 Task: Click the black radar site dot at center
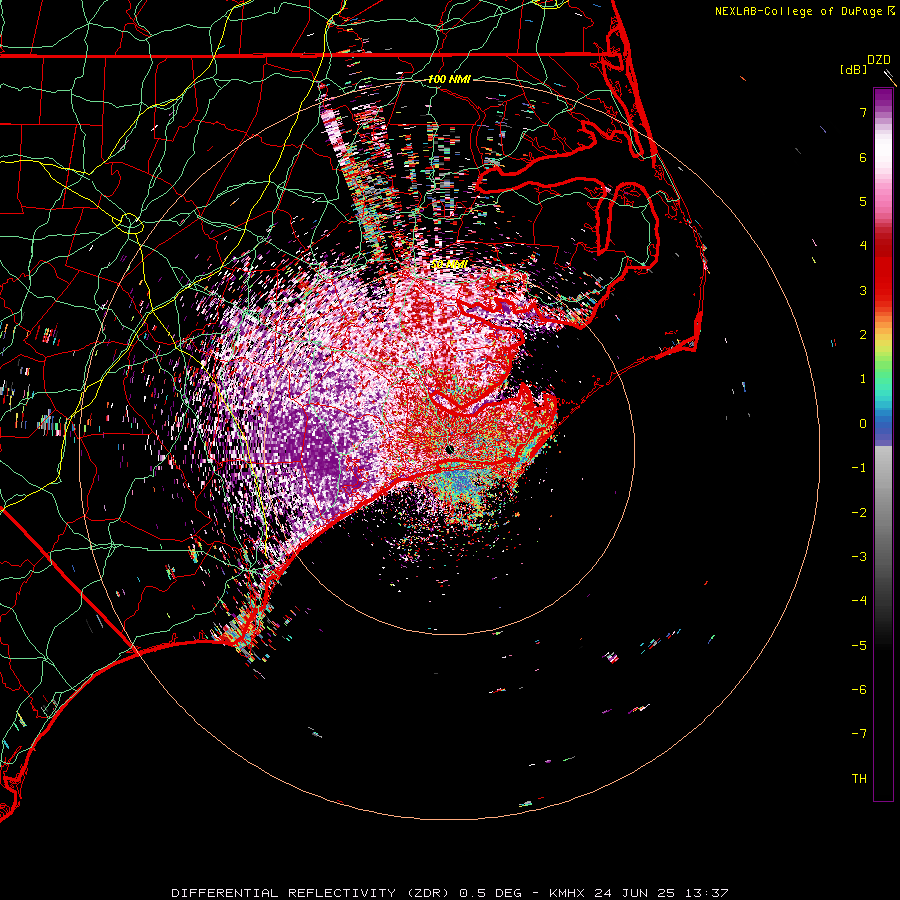[449, 449]
